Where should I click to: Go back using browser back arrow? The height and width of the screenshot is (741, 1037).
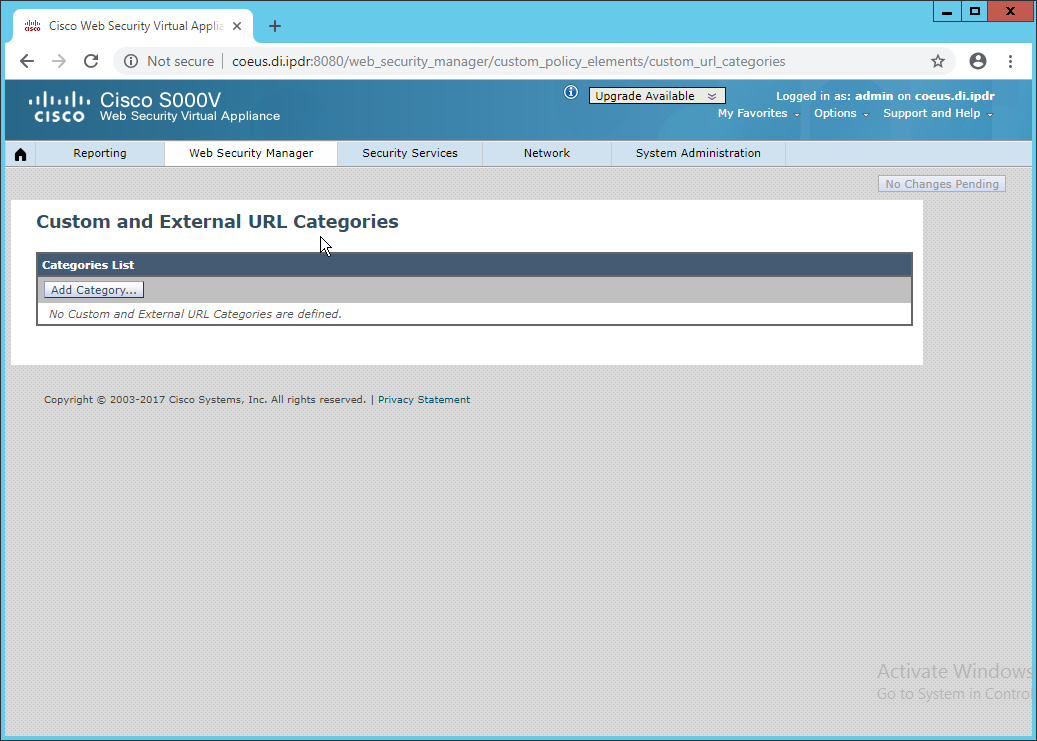tap(27, 62)
